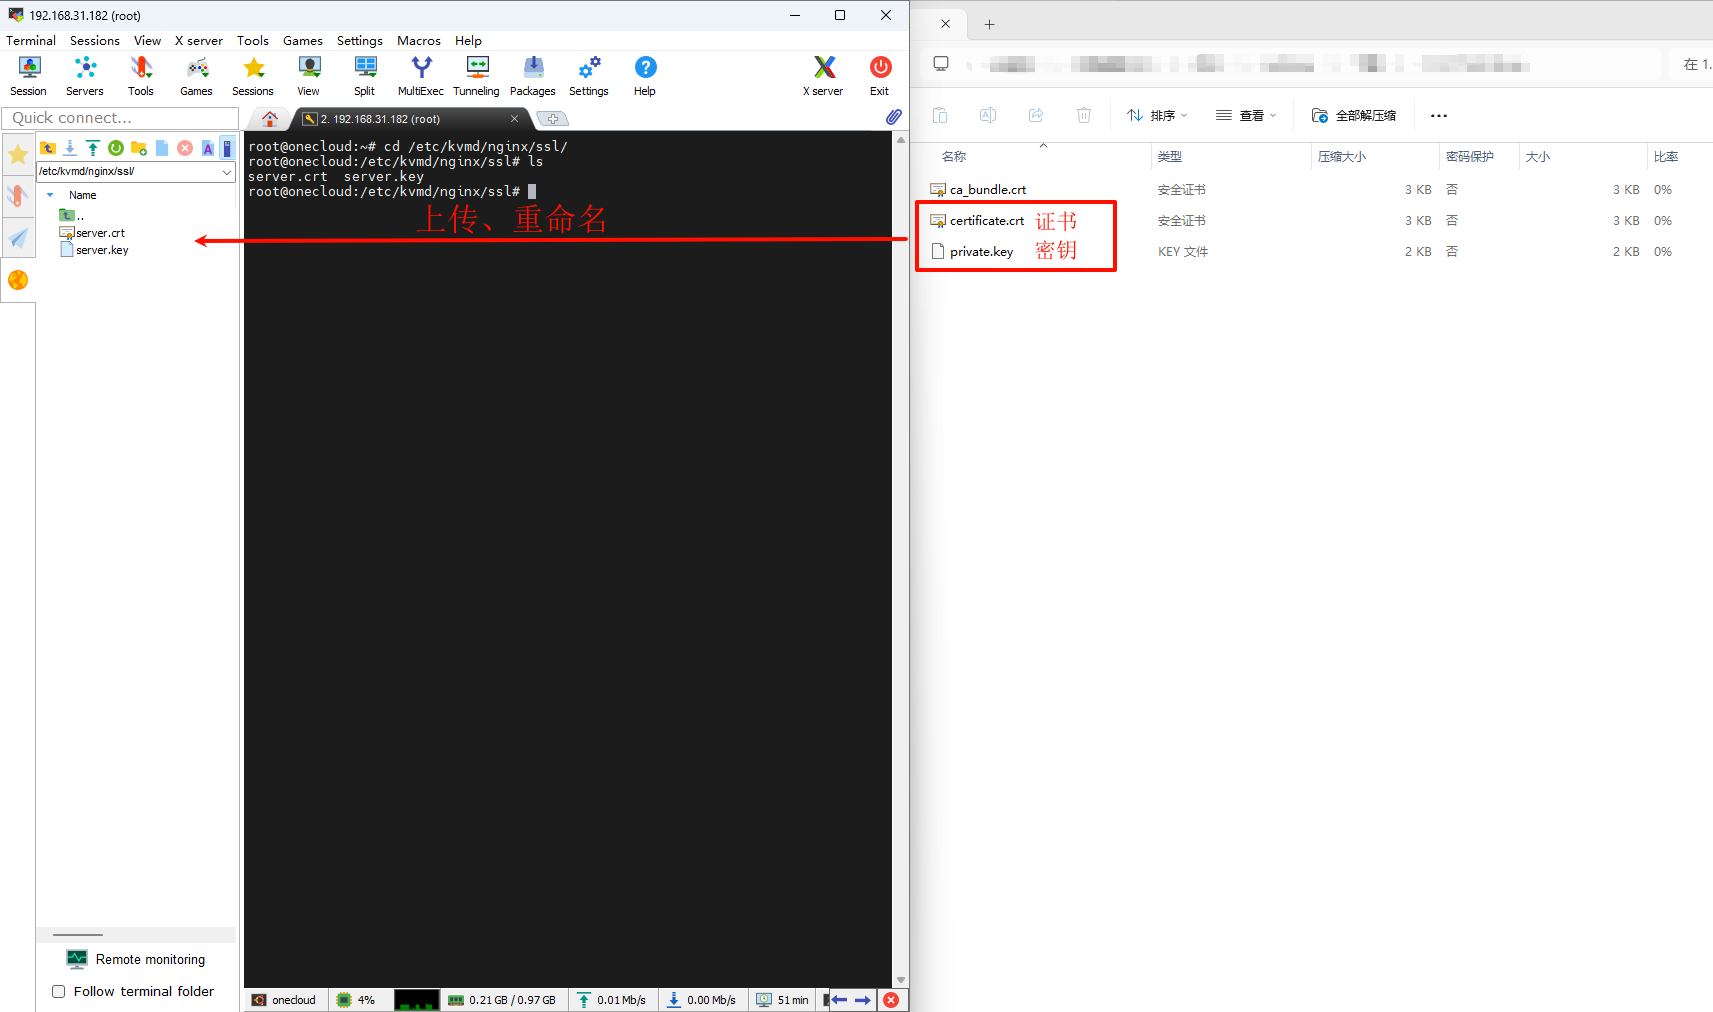This screenshot has width=1713, height=1012.
Task: Open the Macros paper-plane sidebar tab
Action: tap(18, 238)
